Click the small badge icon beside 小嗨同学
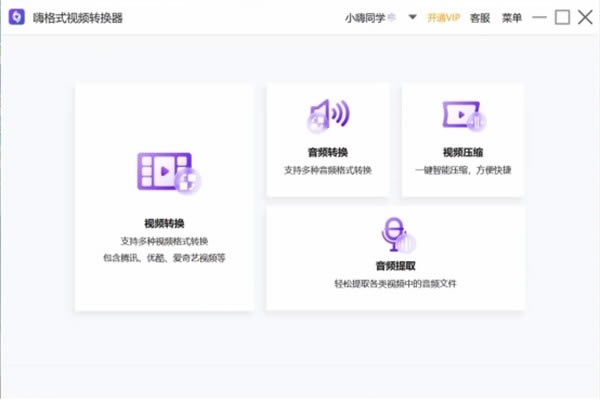 click(x=392, y=17)
